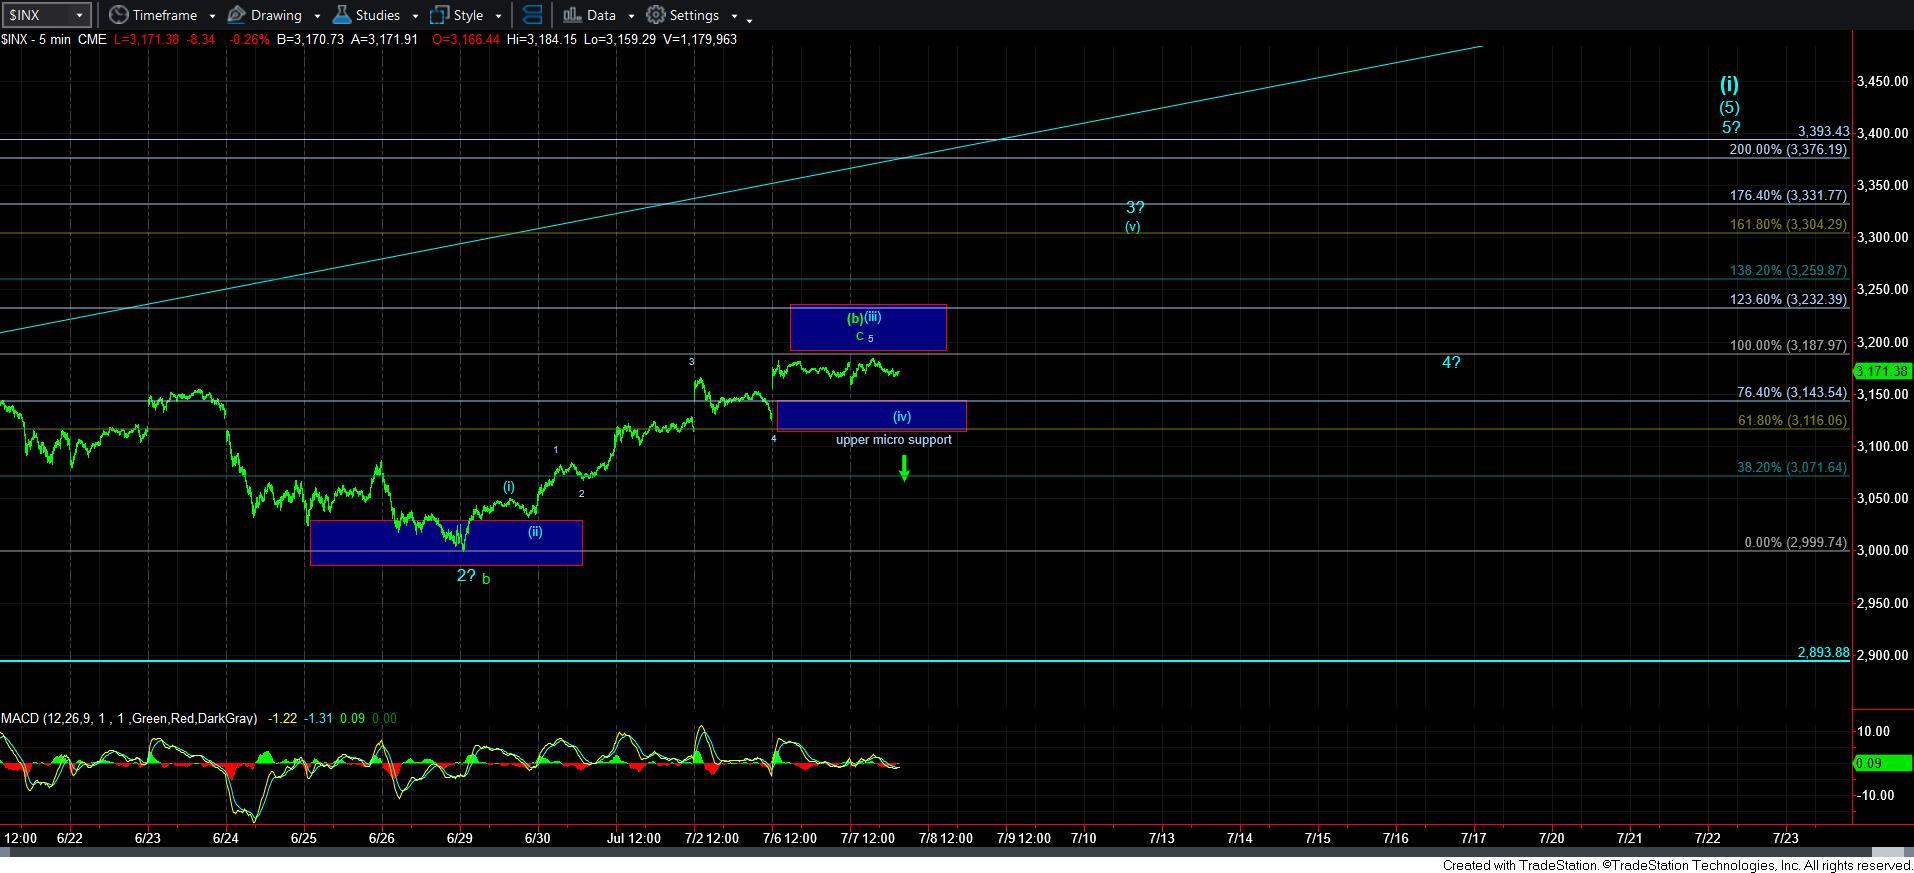The height and width of the screenshot is (873, 1914).
Task: Expand the Studies dropdown arrow
Action: click(x=415, y=16)
